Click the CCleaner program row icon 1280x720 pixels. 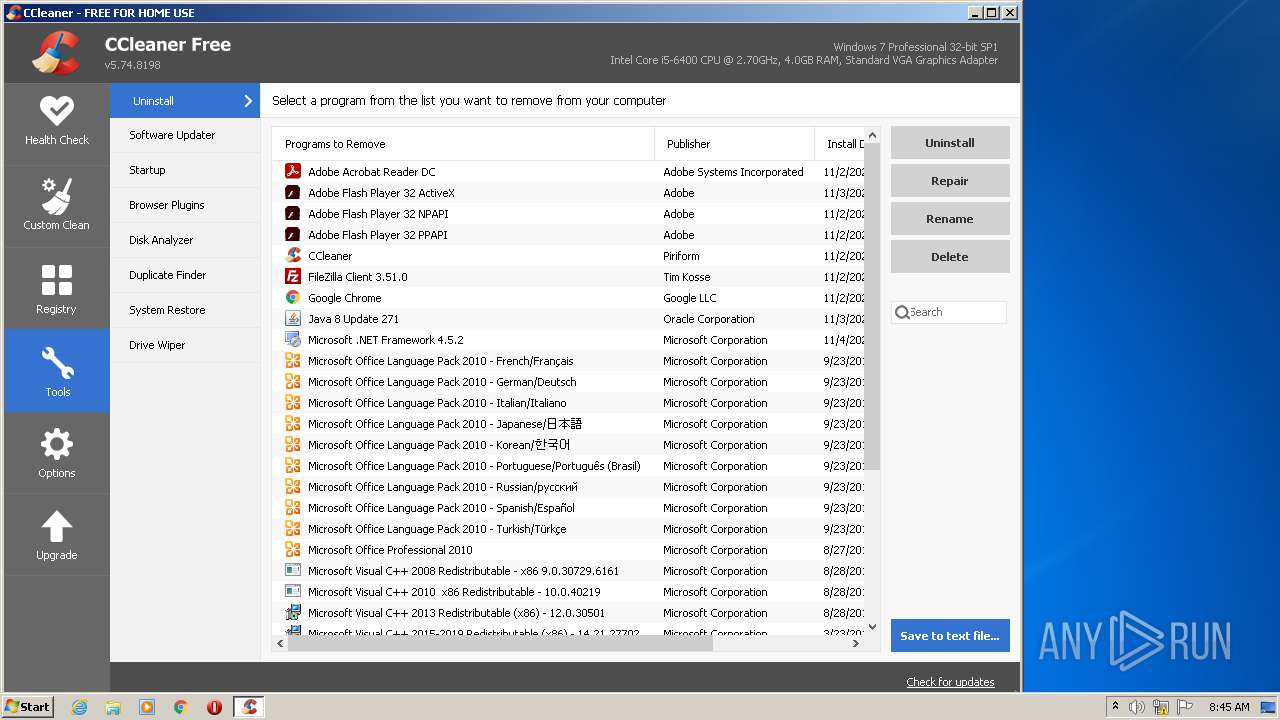(293, 255)
